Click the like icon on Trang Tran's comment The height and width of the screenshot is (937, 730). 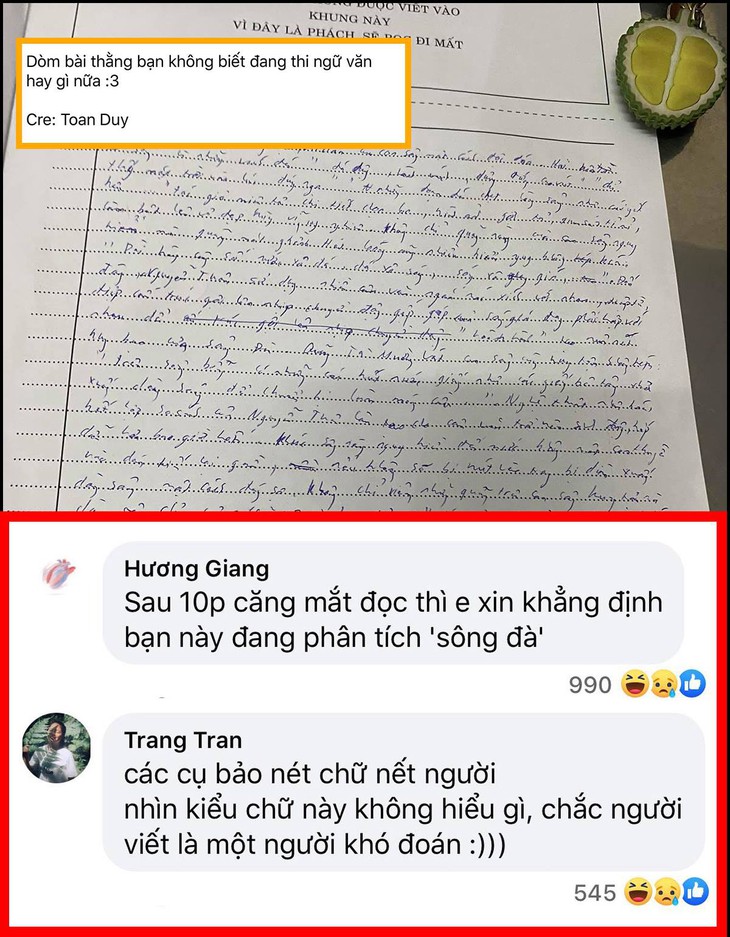[x=695, y=892]
